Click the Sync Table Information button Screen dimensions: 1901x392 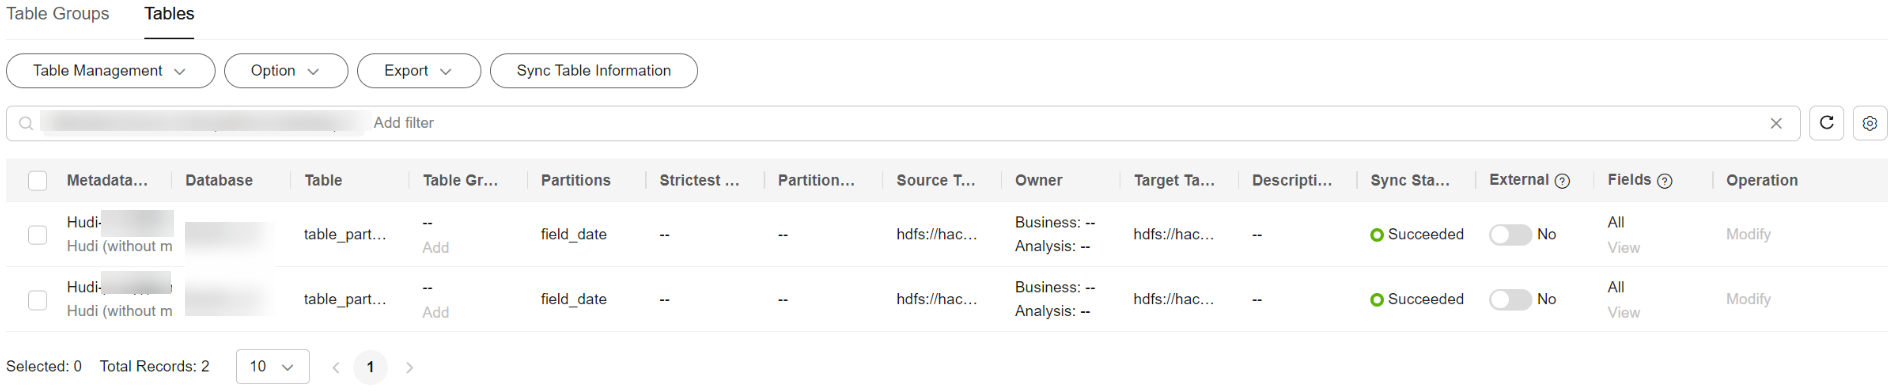594,71
